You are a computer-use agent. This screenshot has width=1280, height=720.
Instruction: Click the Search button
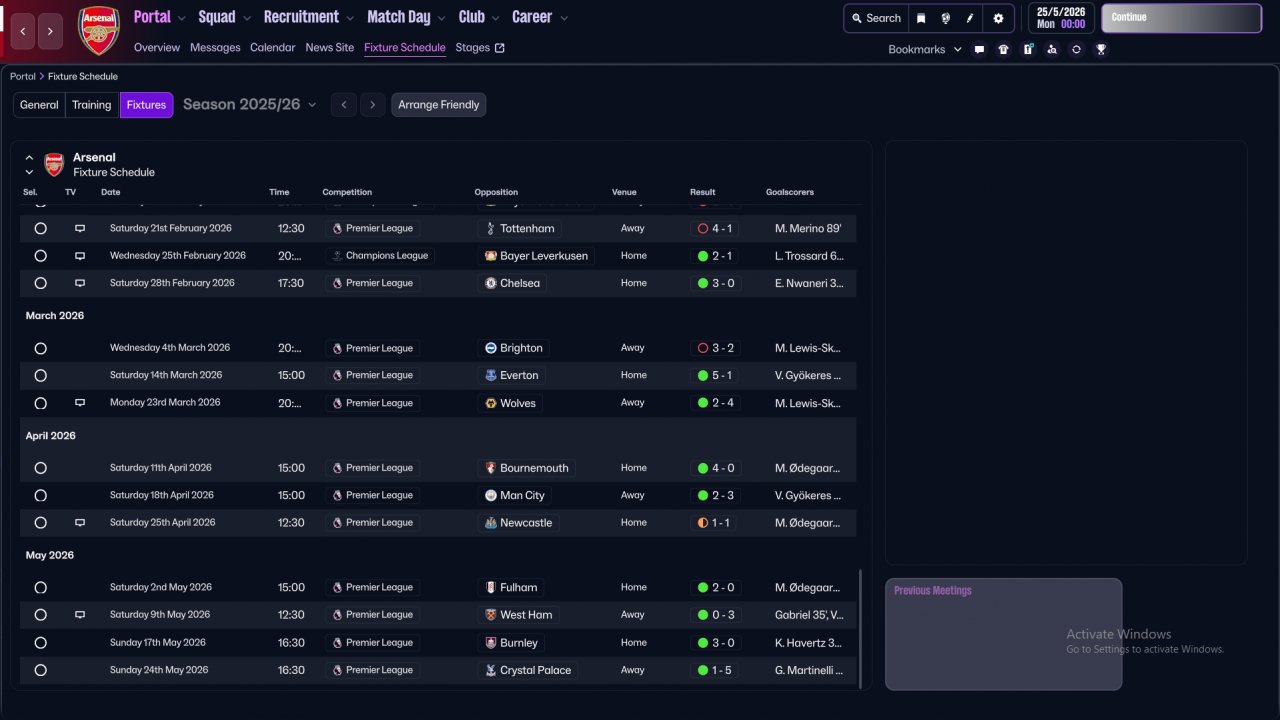click(x=875, y=18)
